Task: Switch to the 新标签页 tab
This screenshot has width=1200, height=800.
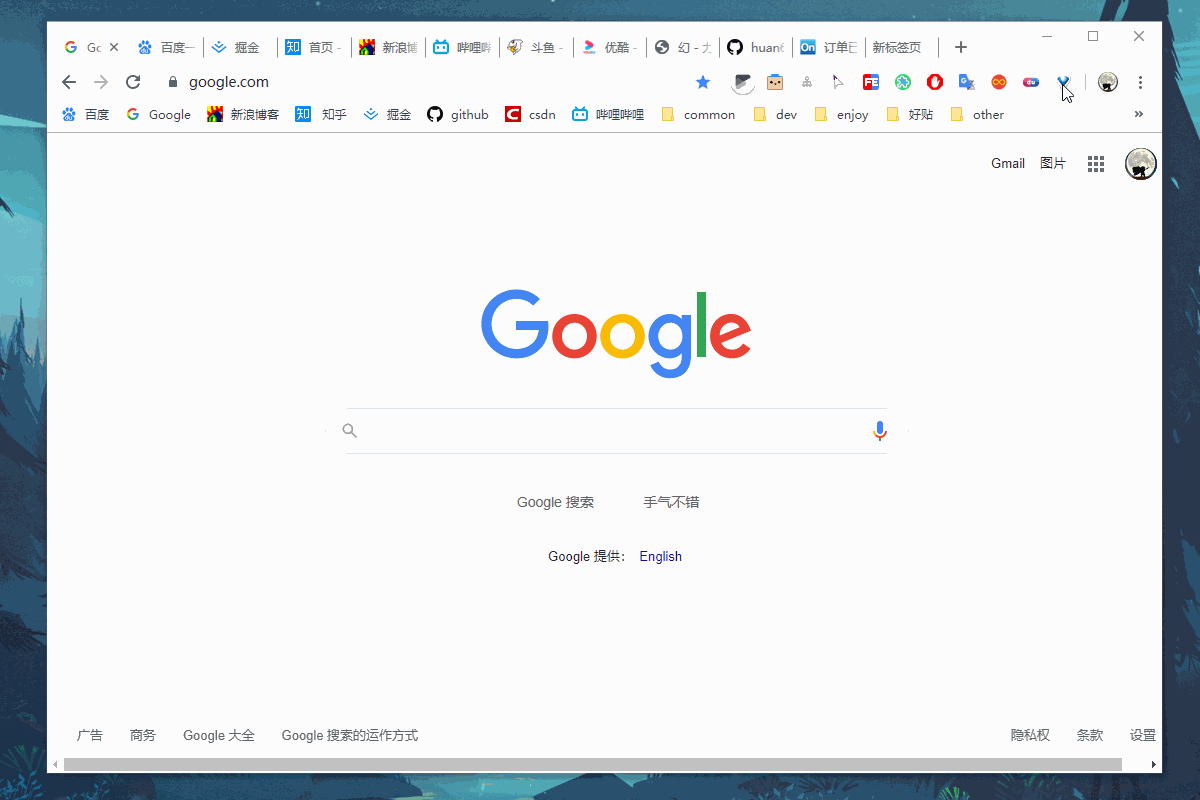Action: tap(903, 47)
